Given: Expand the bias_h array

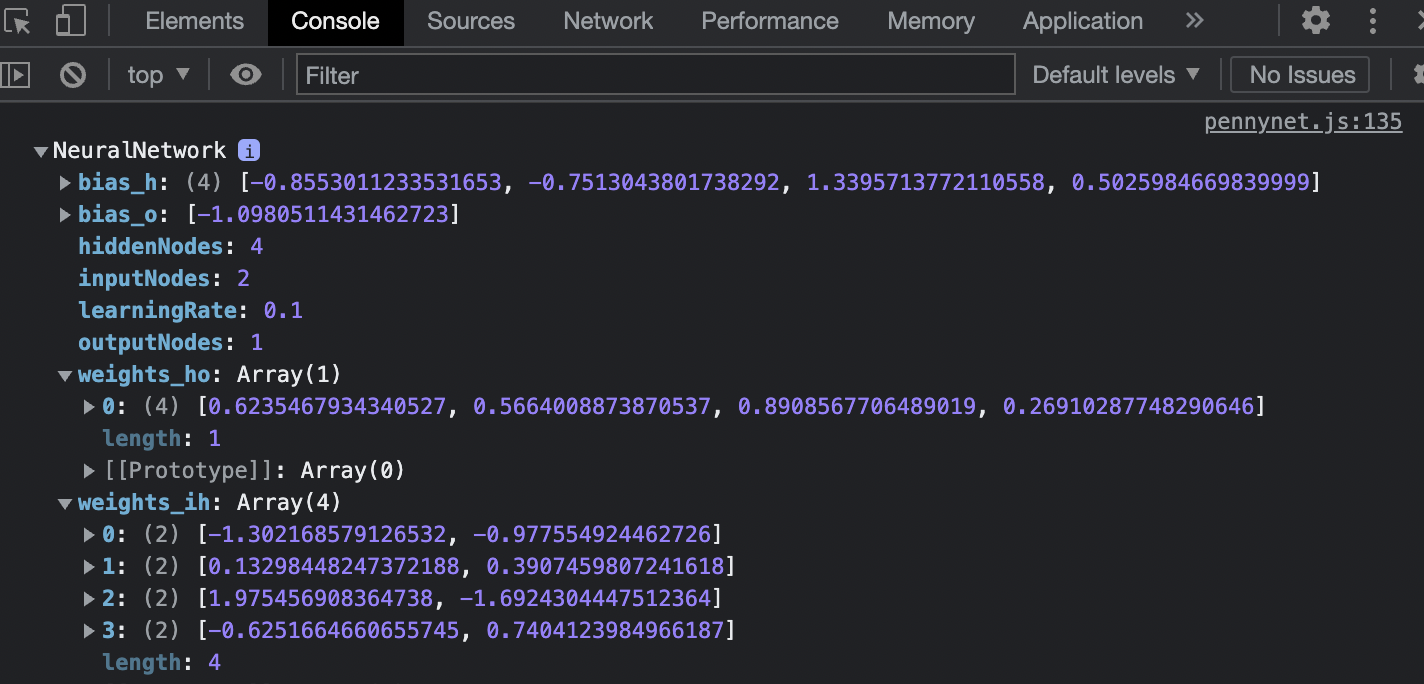Looking at the screenshot, I should coord(66,183).
